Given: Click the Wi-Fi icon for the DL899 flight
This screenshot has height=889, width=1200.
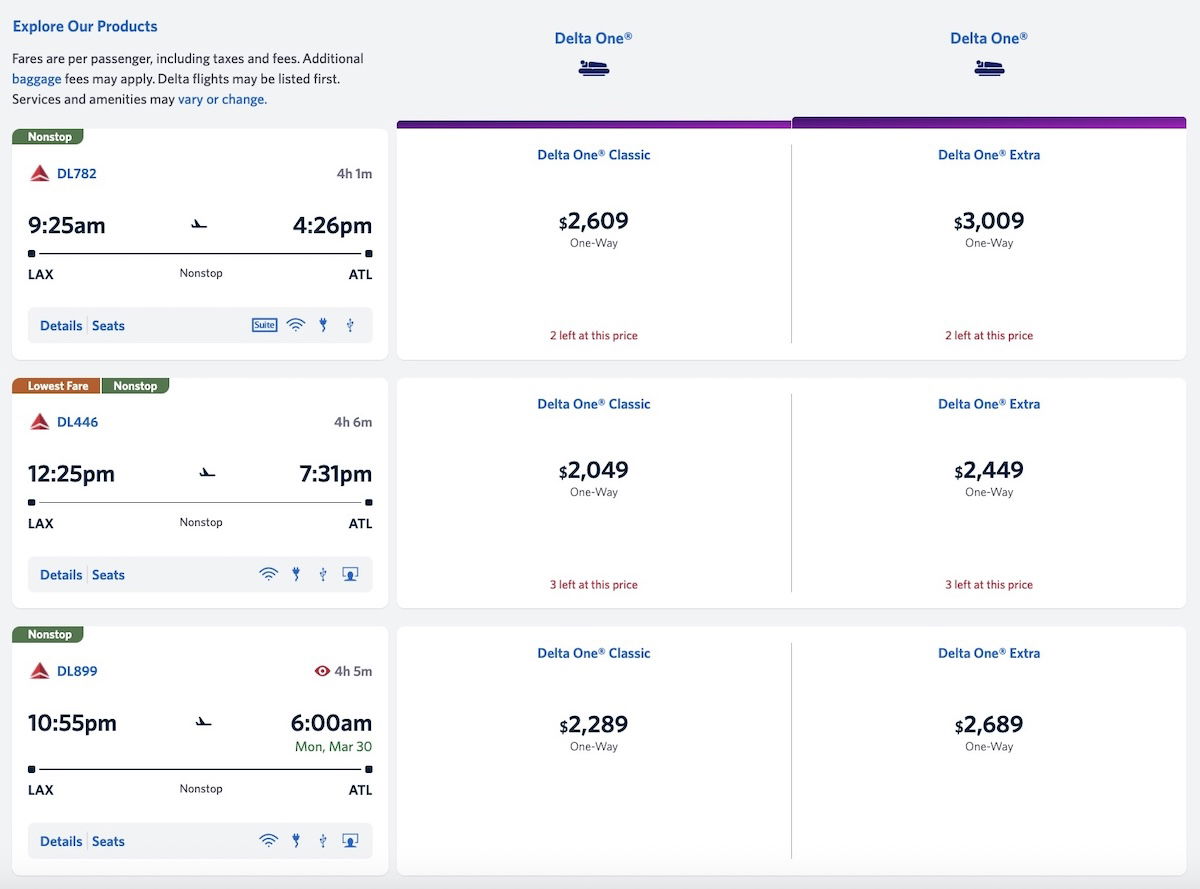Looking at the screenshot, I should pyautogui.click(x=268, y=841).
